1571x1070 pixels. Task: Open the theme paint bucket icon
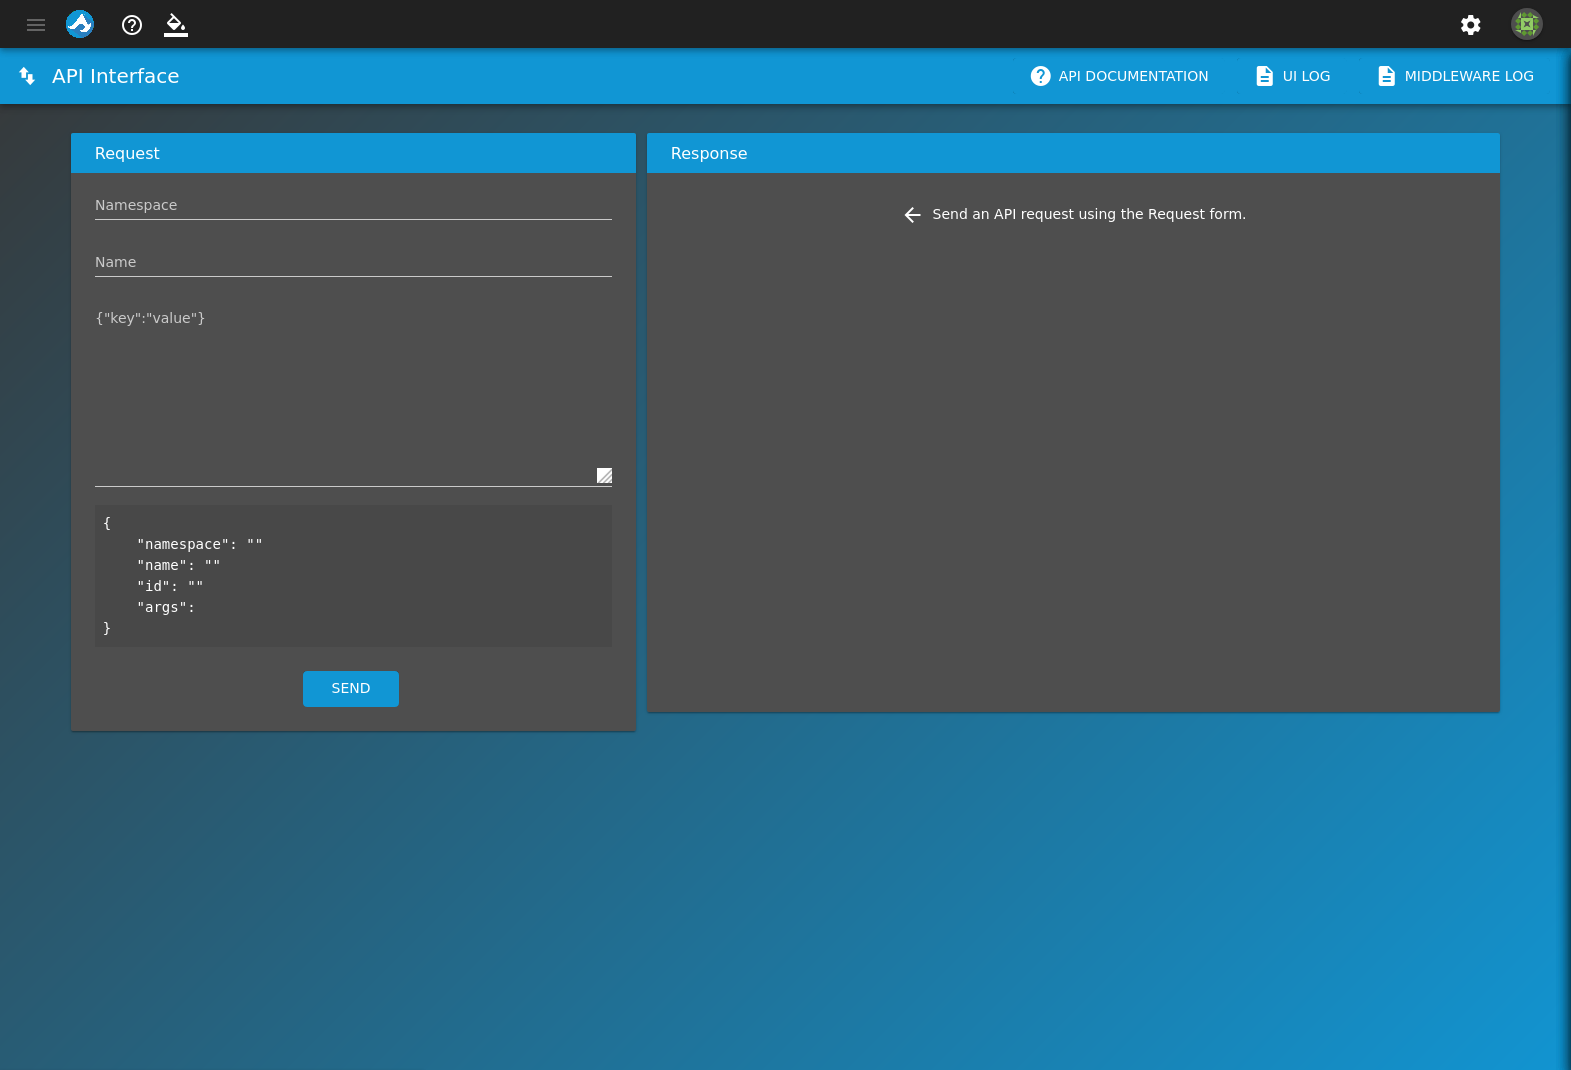176,25
